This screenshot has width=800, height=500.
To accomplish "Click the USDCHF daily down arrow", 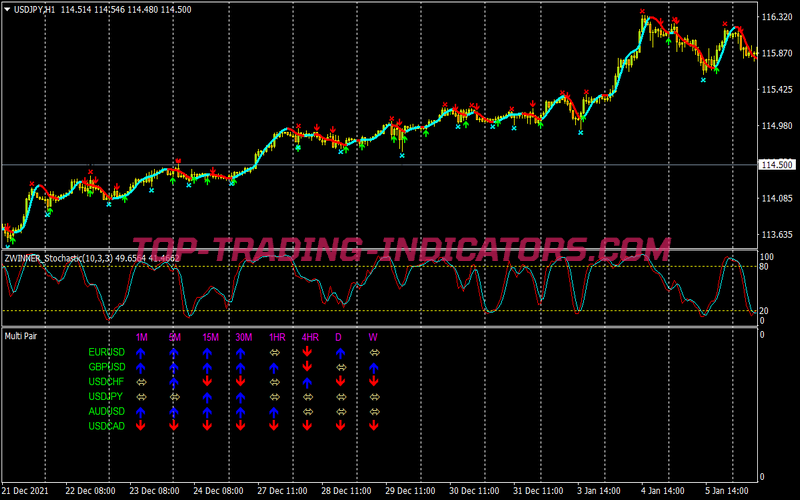I will point(340,381).
